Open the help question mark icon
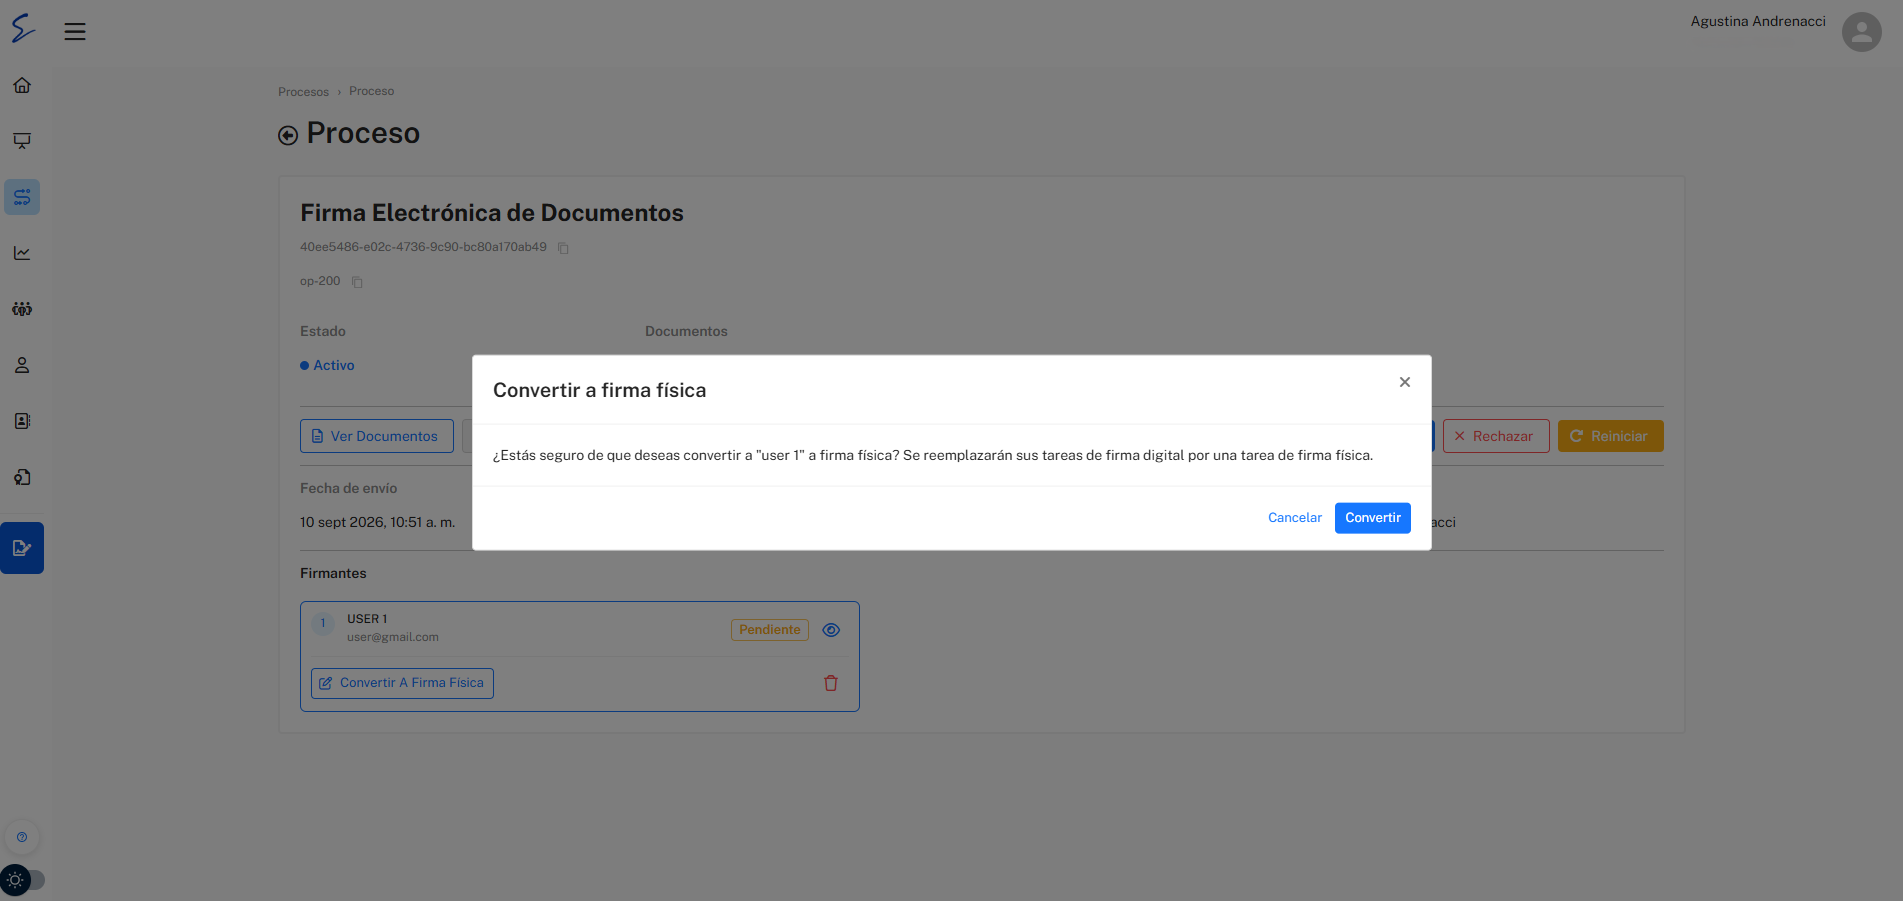Screen dimensions: 1903x901 click(x=22, y=837)
